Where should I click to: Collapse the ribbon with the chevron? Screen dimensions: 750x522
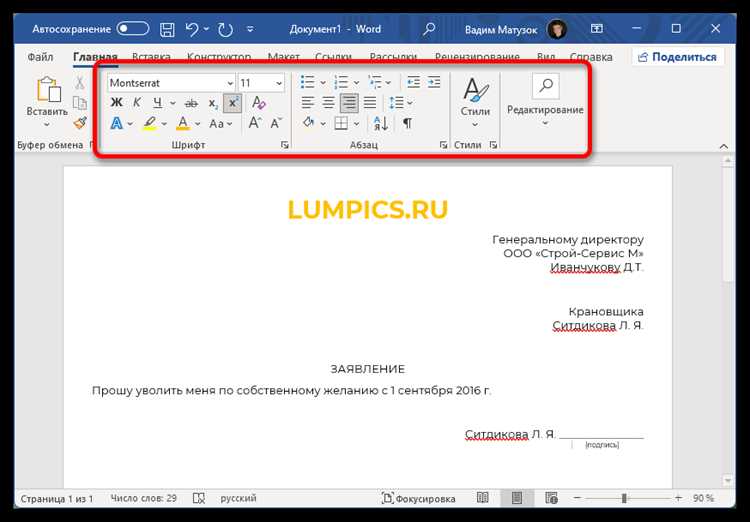pos(724,146)
